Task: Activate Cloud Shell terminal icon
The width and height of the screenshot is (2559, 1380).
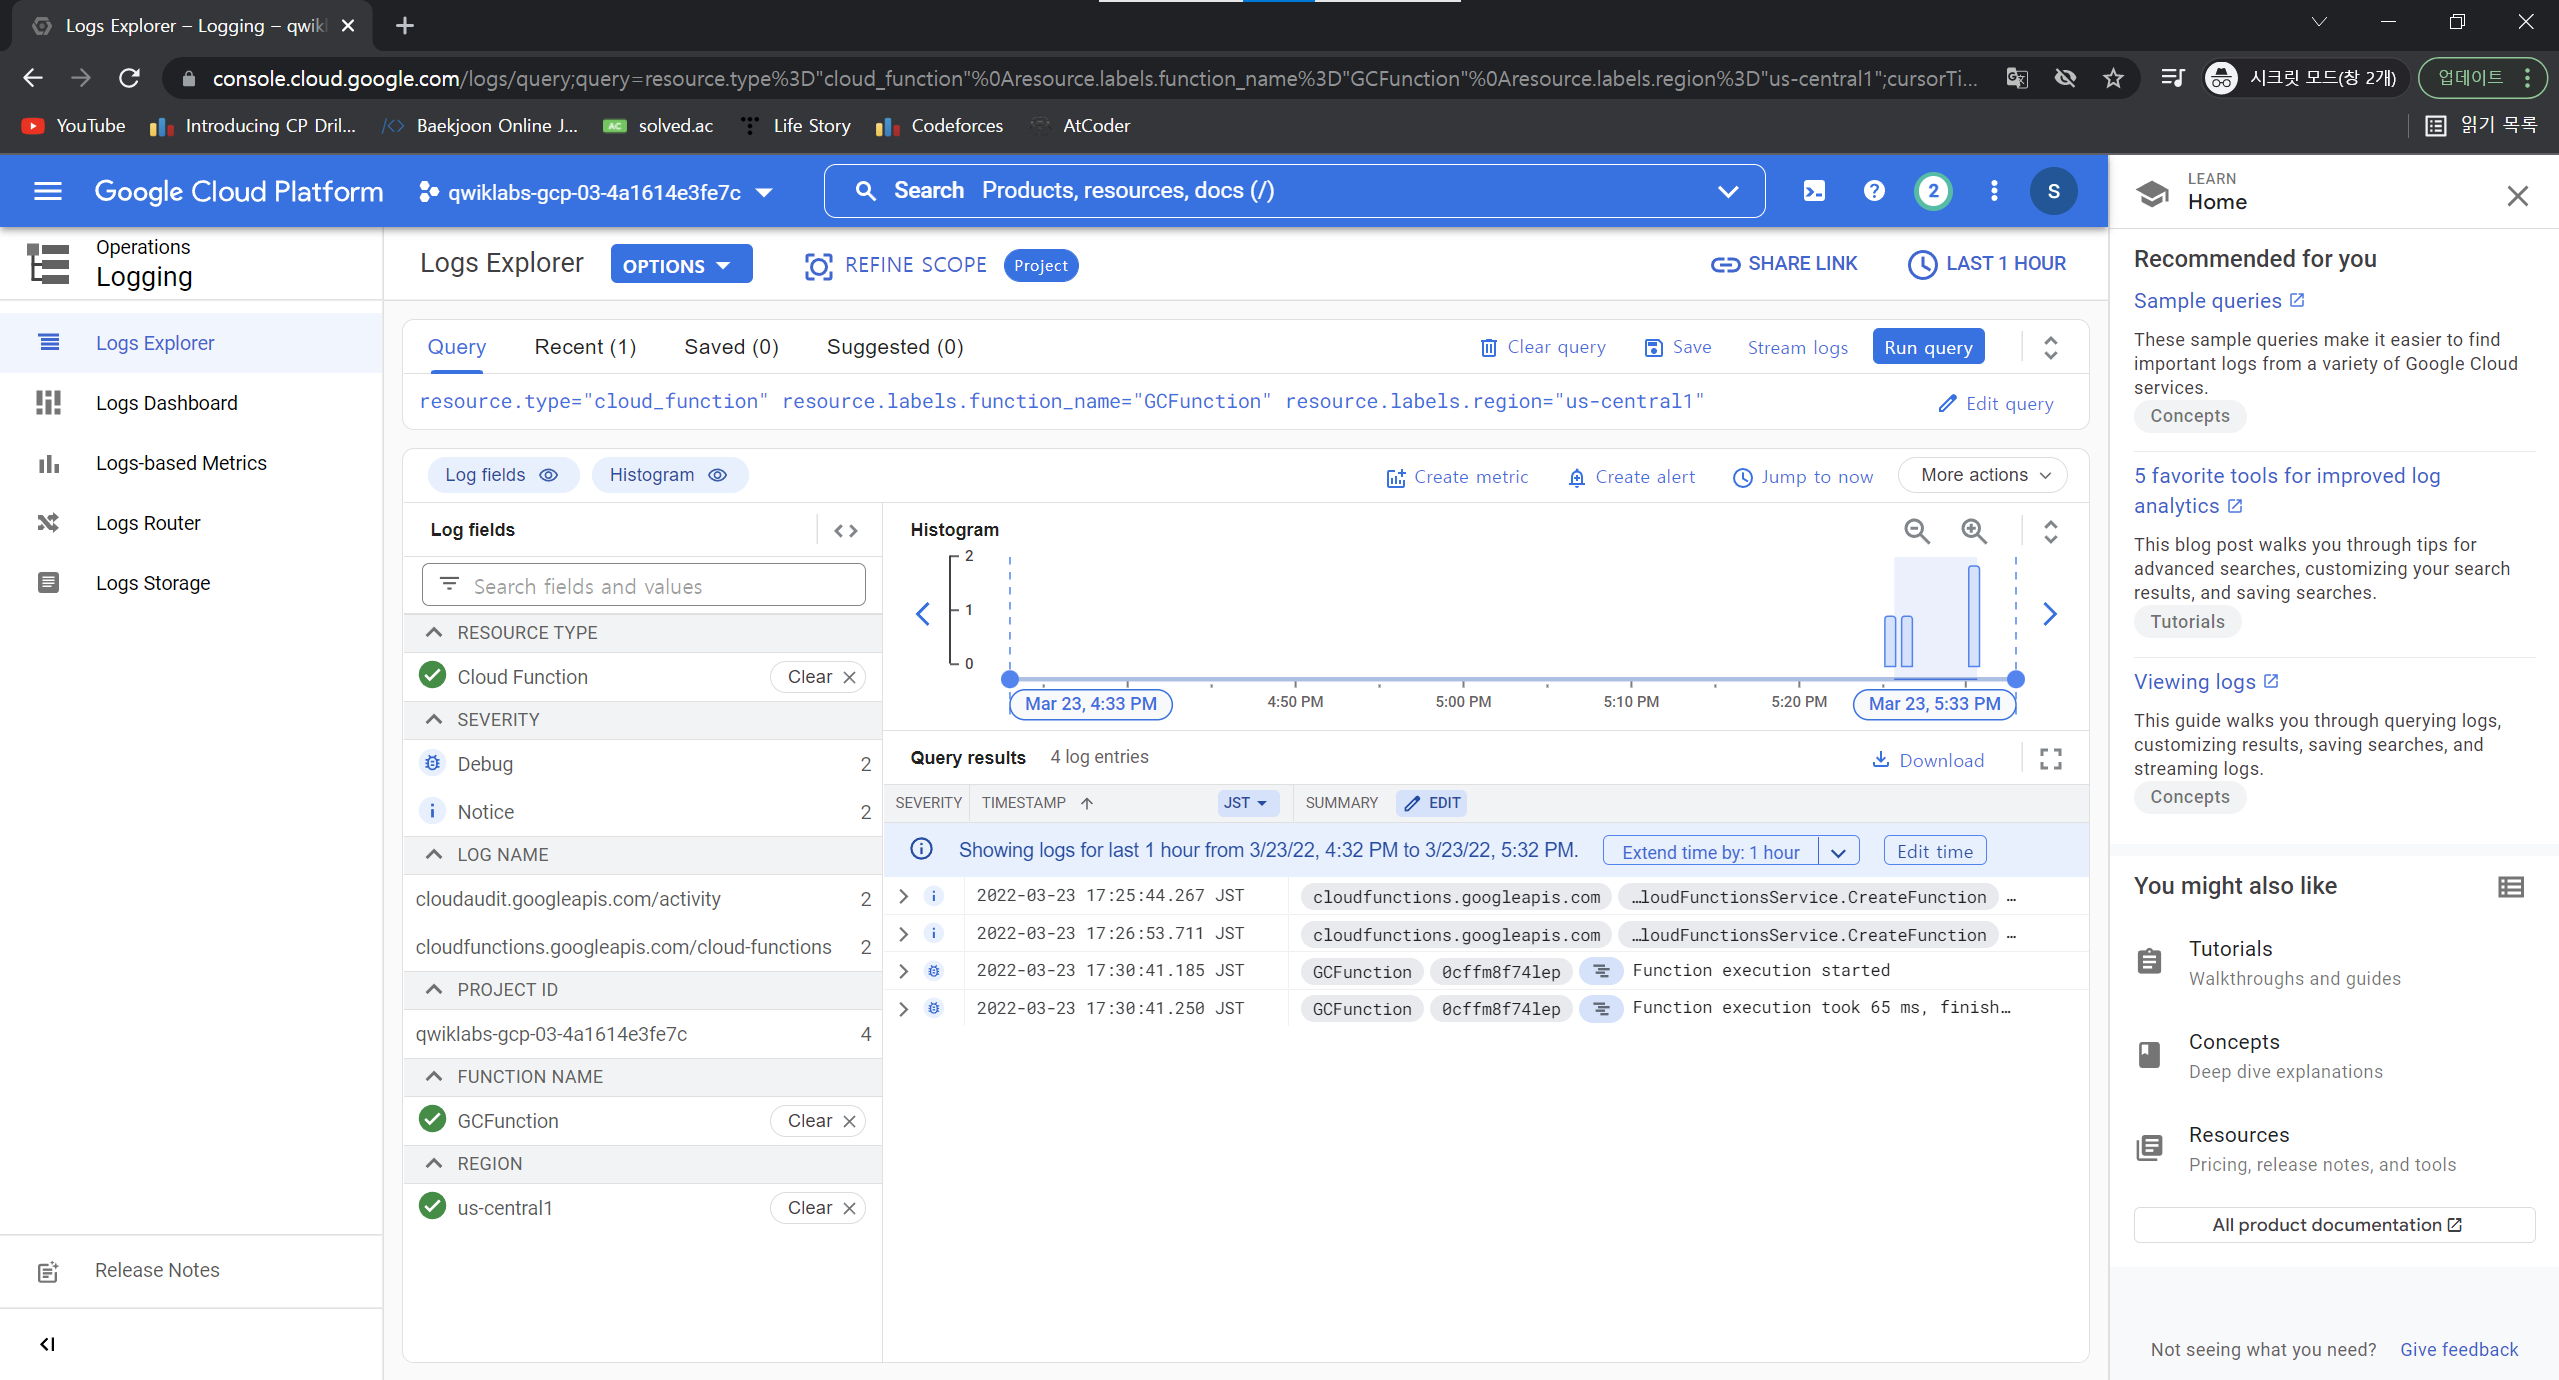Action: [1814, 191]
